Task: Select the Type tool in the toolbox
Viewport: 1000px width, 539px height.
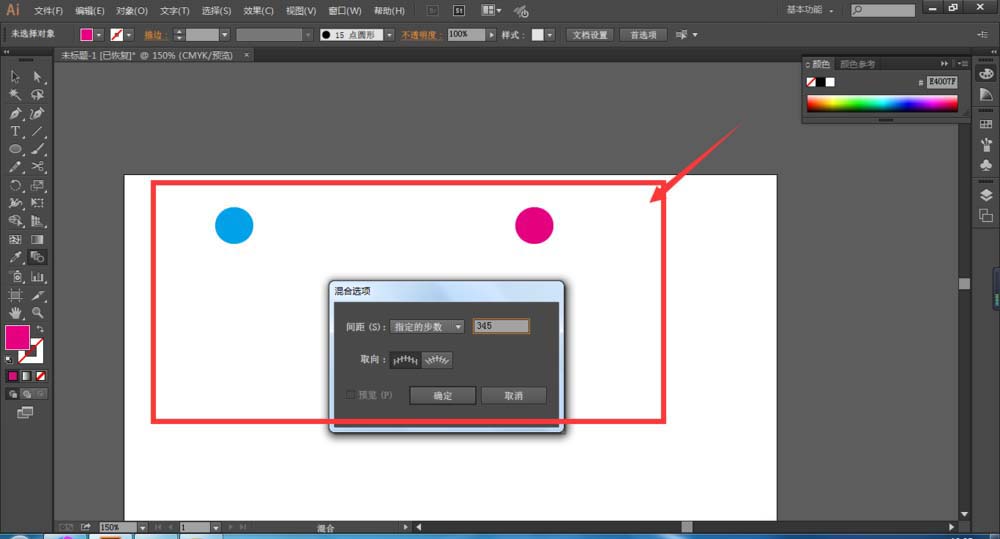Action: click(16, 131)
